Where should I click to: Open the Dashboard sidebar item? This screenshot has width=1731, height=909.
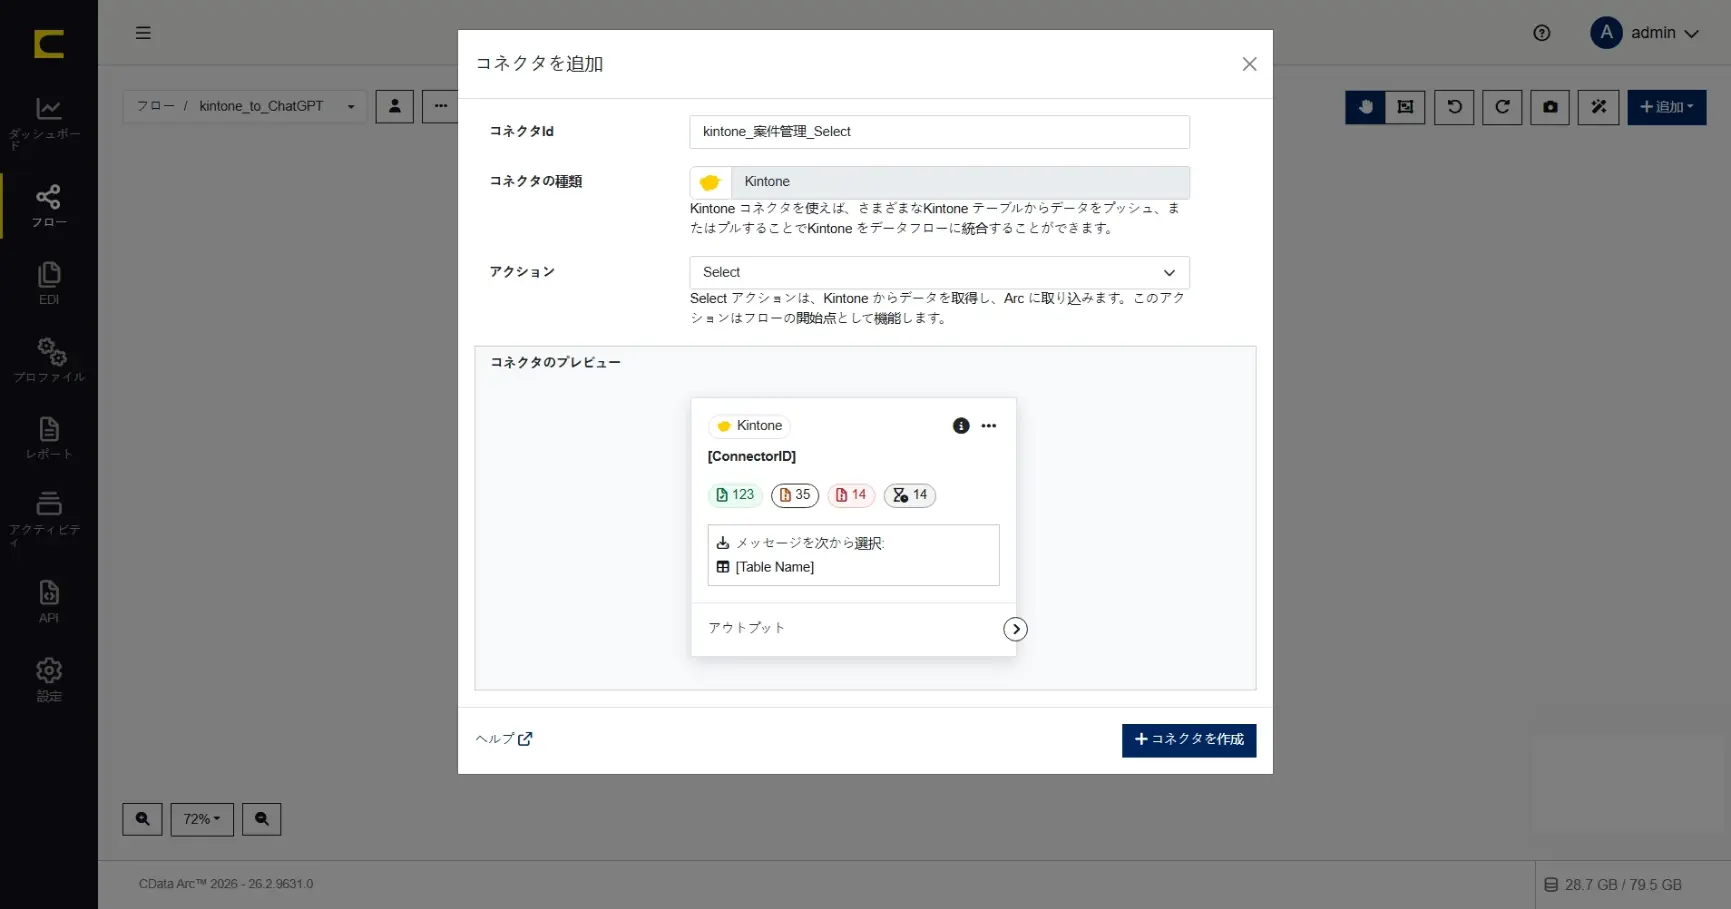(48, 123)
